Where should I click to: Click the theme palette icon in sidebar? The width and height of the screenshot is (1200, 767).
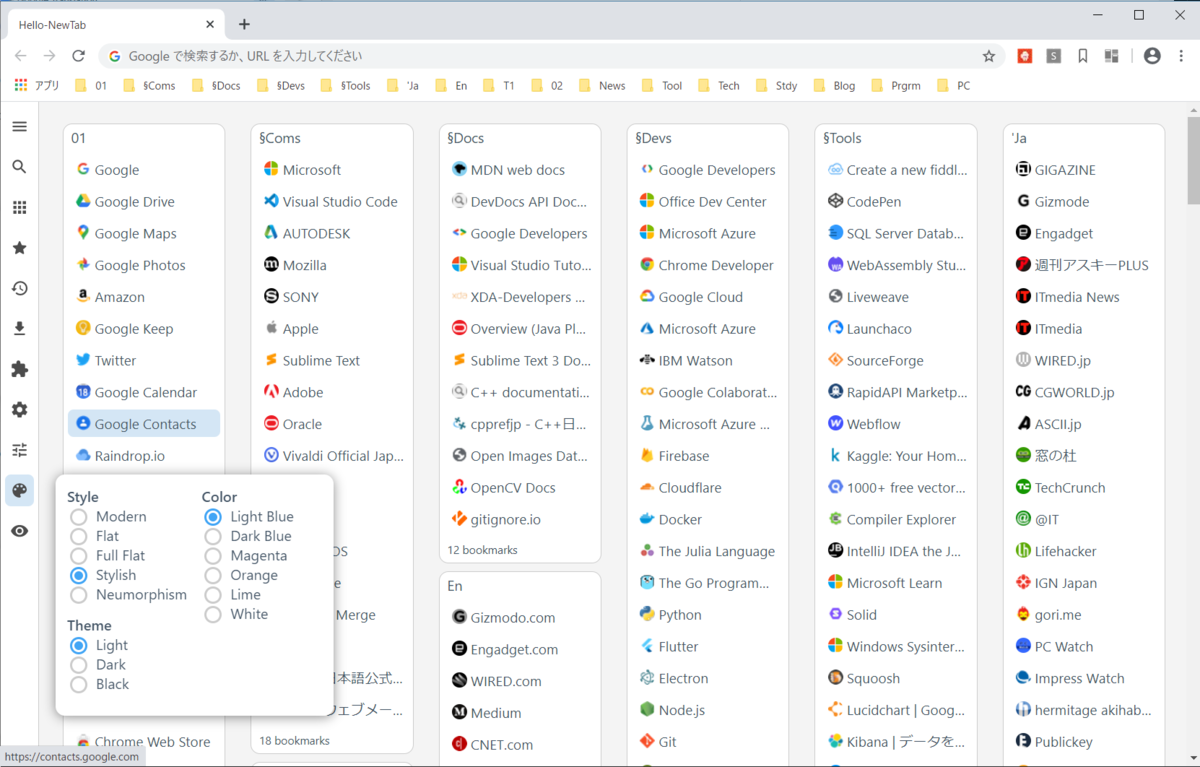coord(19,491)
